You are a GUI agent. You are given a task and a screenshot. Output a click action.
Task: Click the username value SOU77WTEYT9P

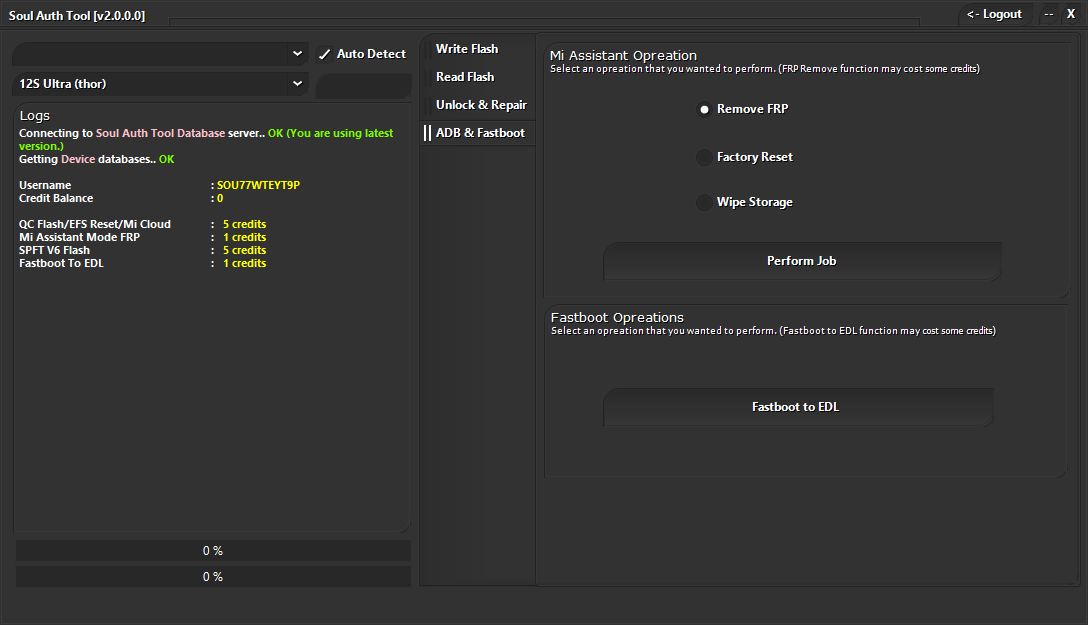click(x=258, y=185)
